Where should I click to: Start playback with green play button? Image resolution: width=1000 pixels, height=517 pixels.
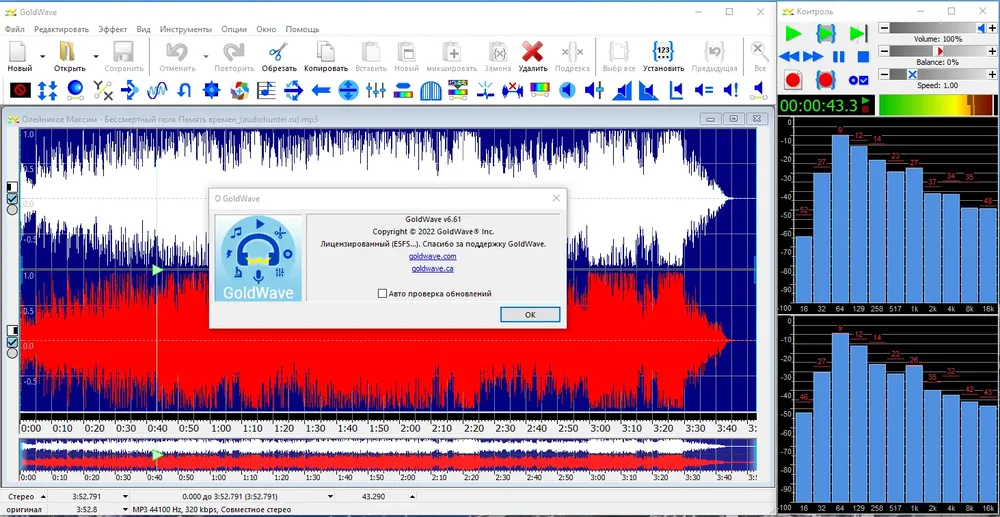pos(793,33)
